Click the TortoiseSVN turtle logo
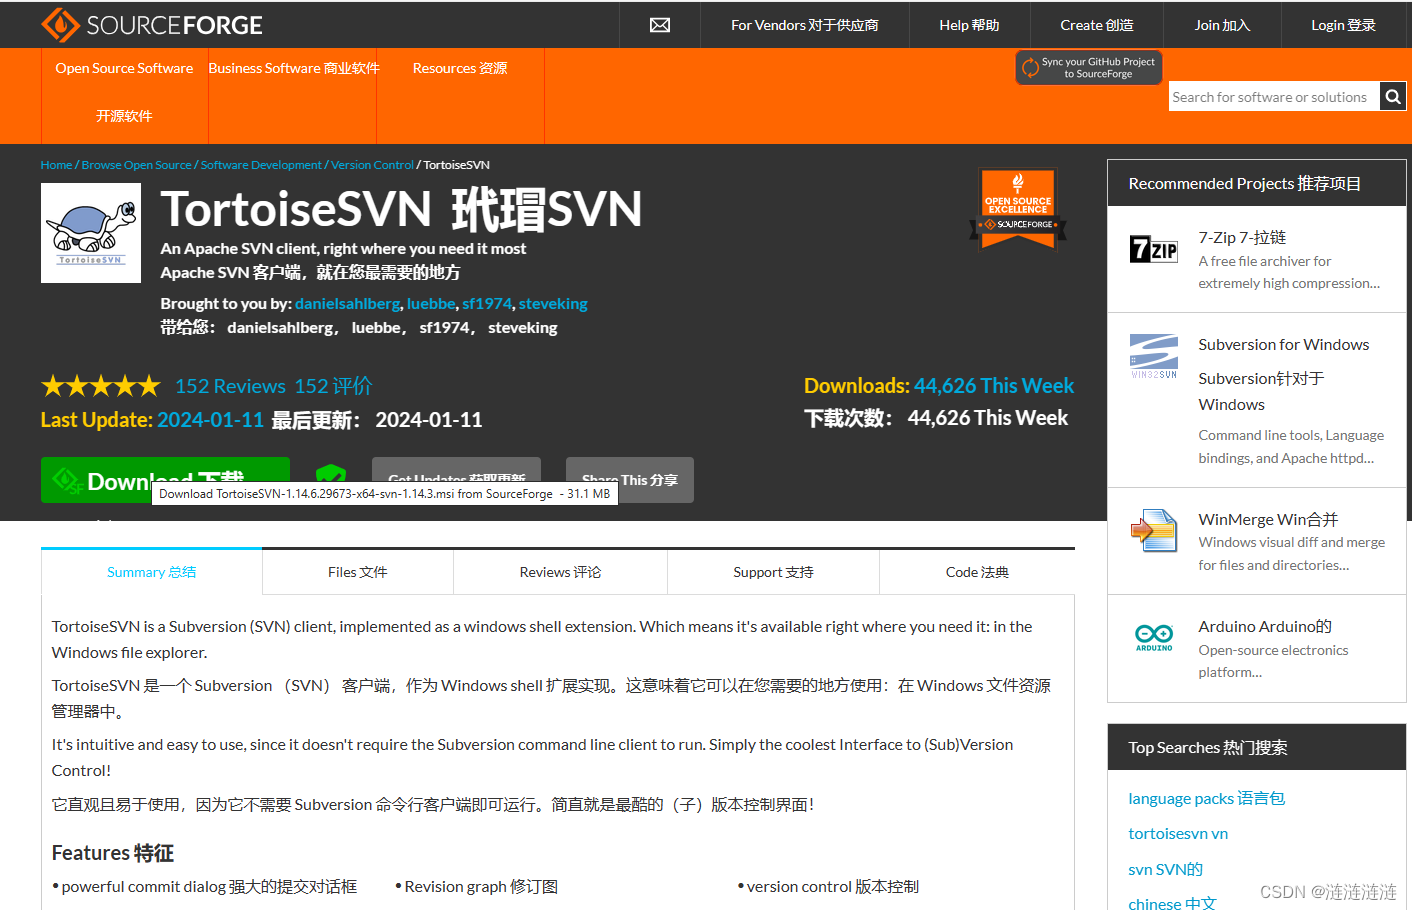The height and width of the screenshot is (910, 1412). point(91,233)
